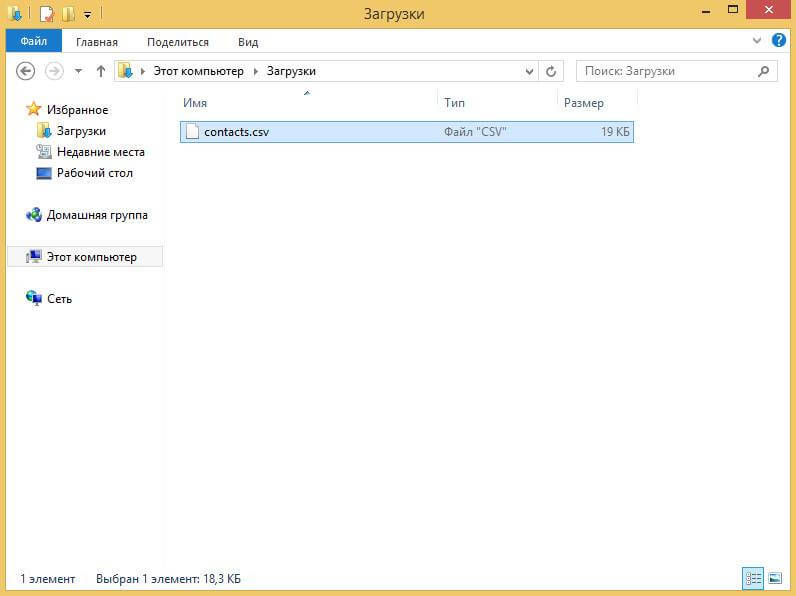Click the 1 элемент status text
796x596 pixels.
point(47,579)
